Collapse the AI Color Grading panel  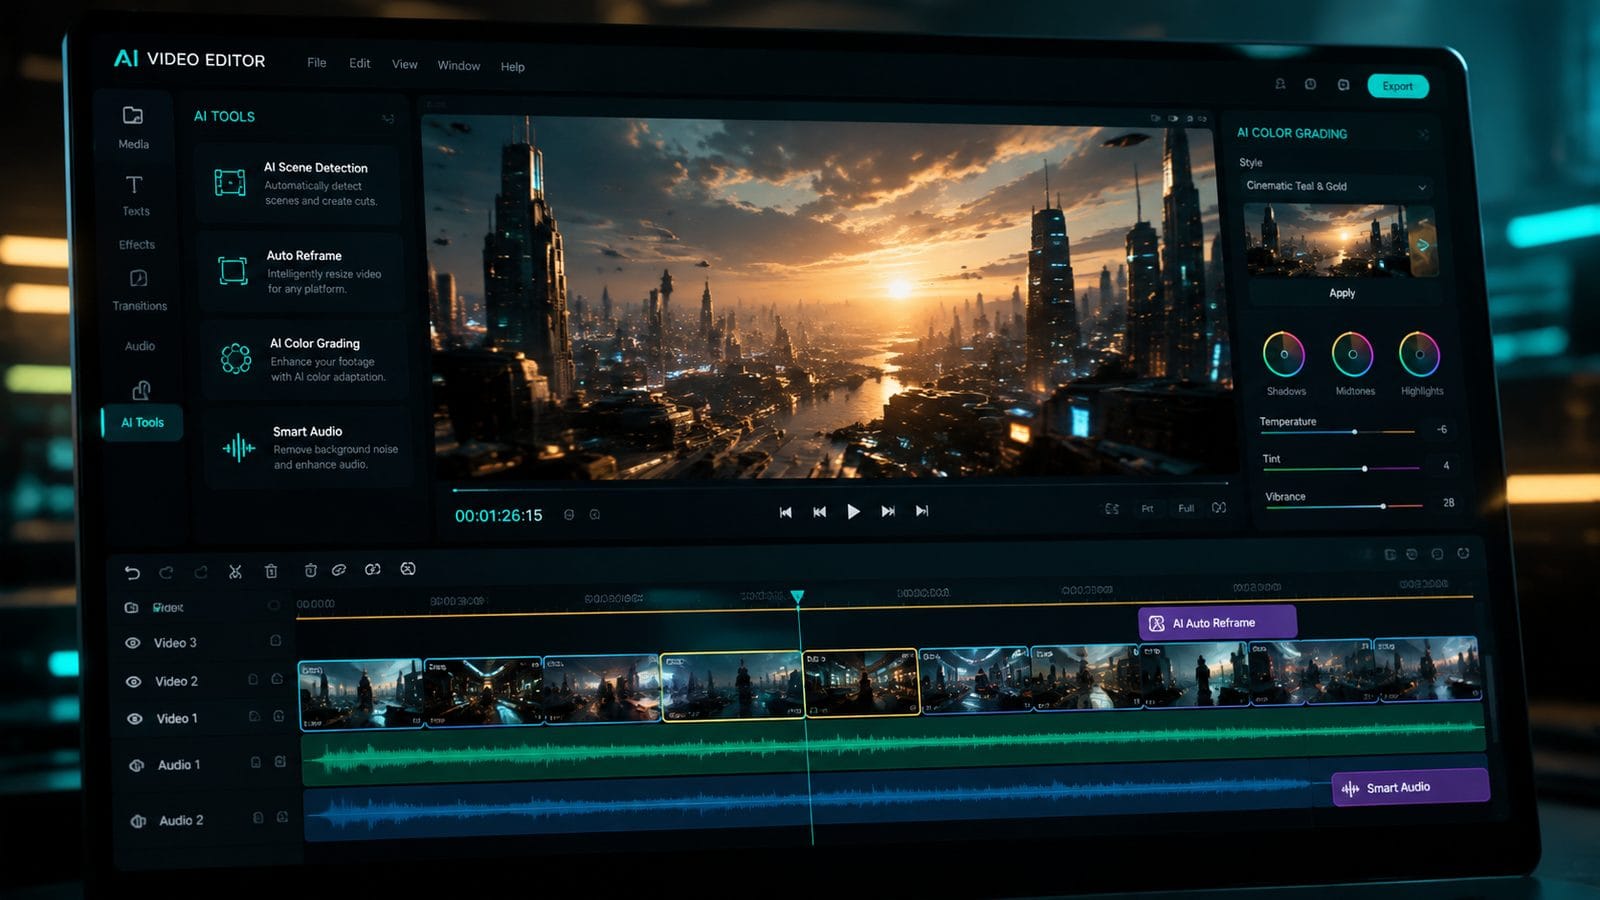[x=1423, y=134]
